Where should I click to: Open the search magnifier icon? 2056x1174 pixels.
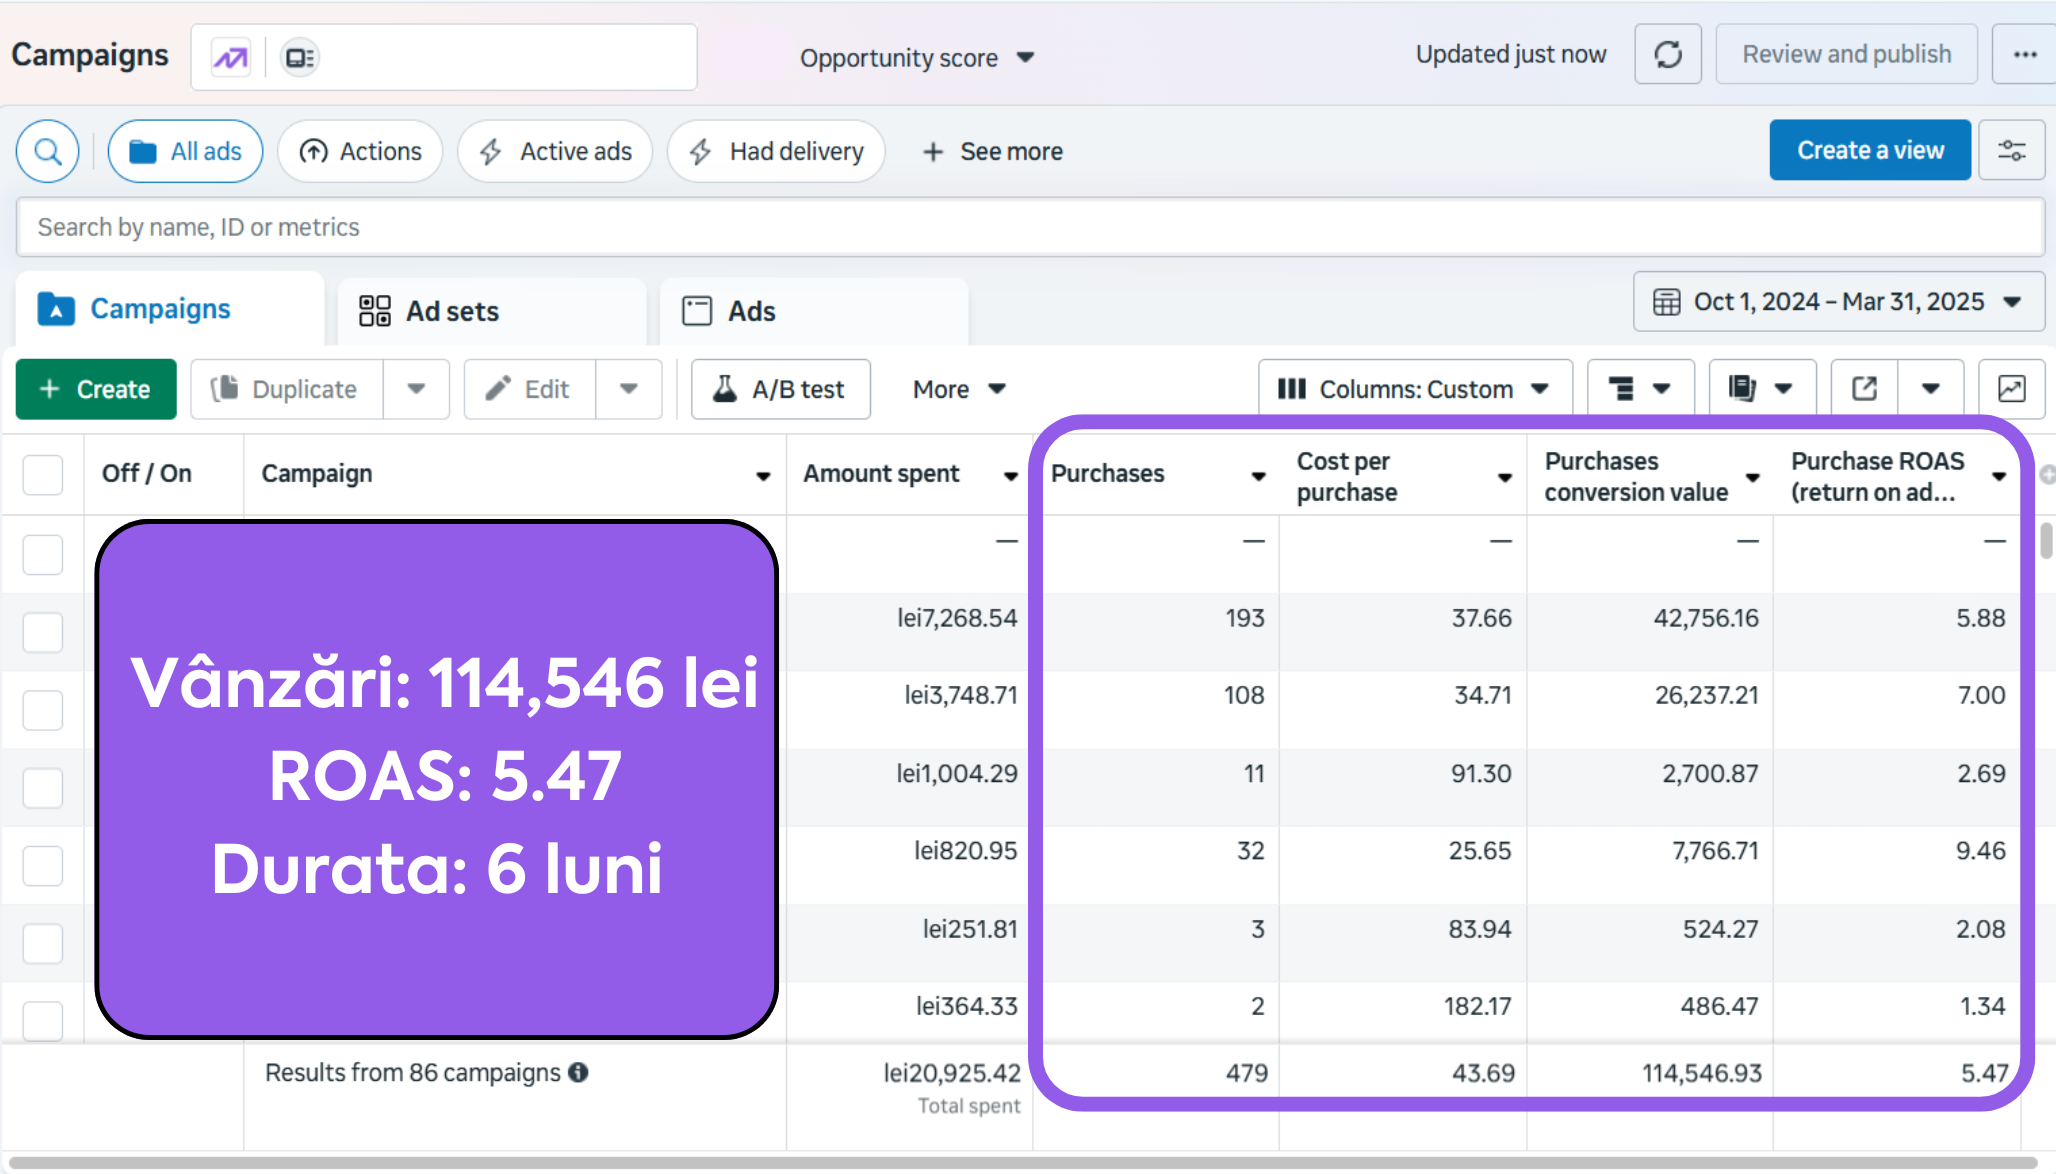pos(48,151)
